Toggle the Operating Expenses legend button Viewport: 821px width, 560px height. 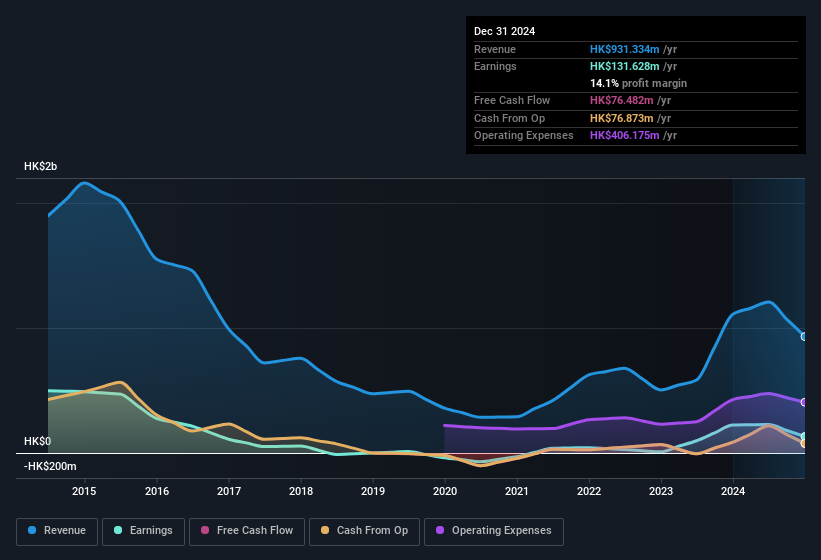coord(494,531)
